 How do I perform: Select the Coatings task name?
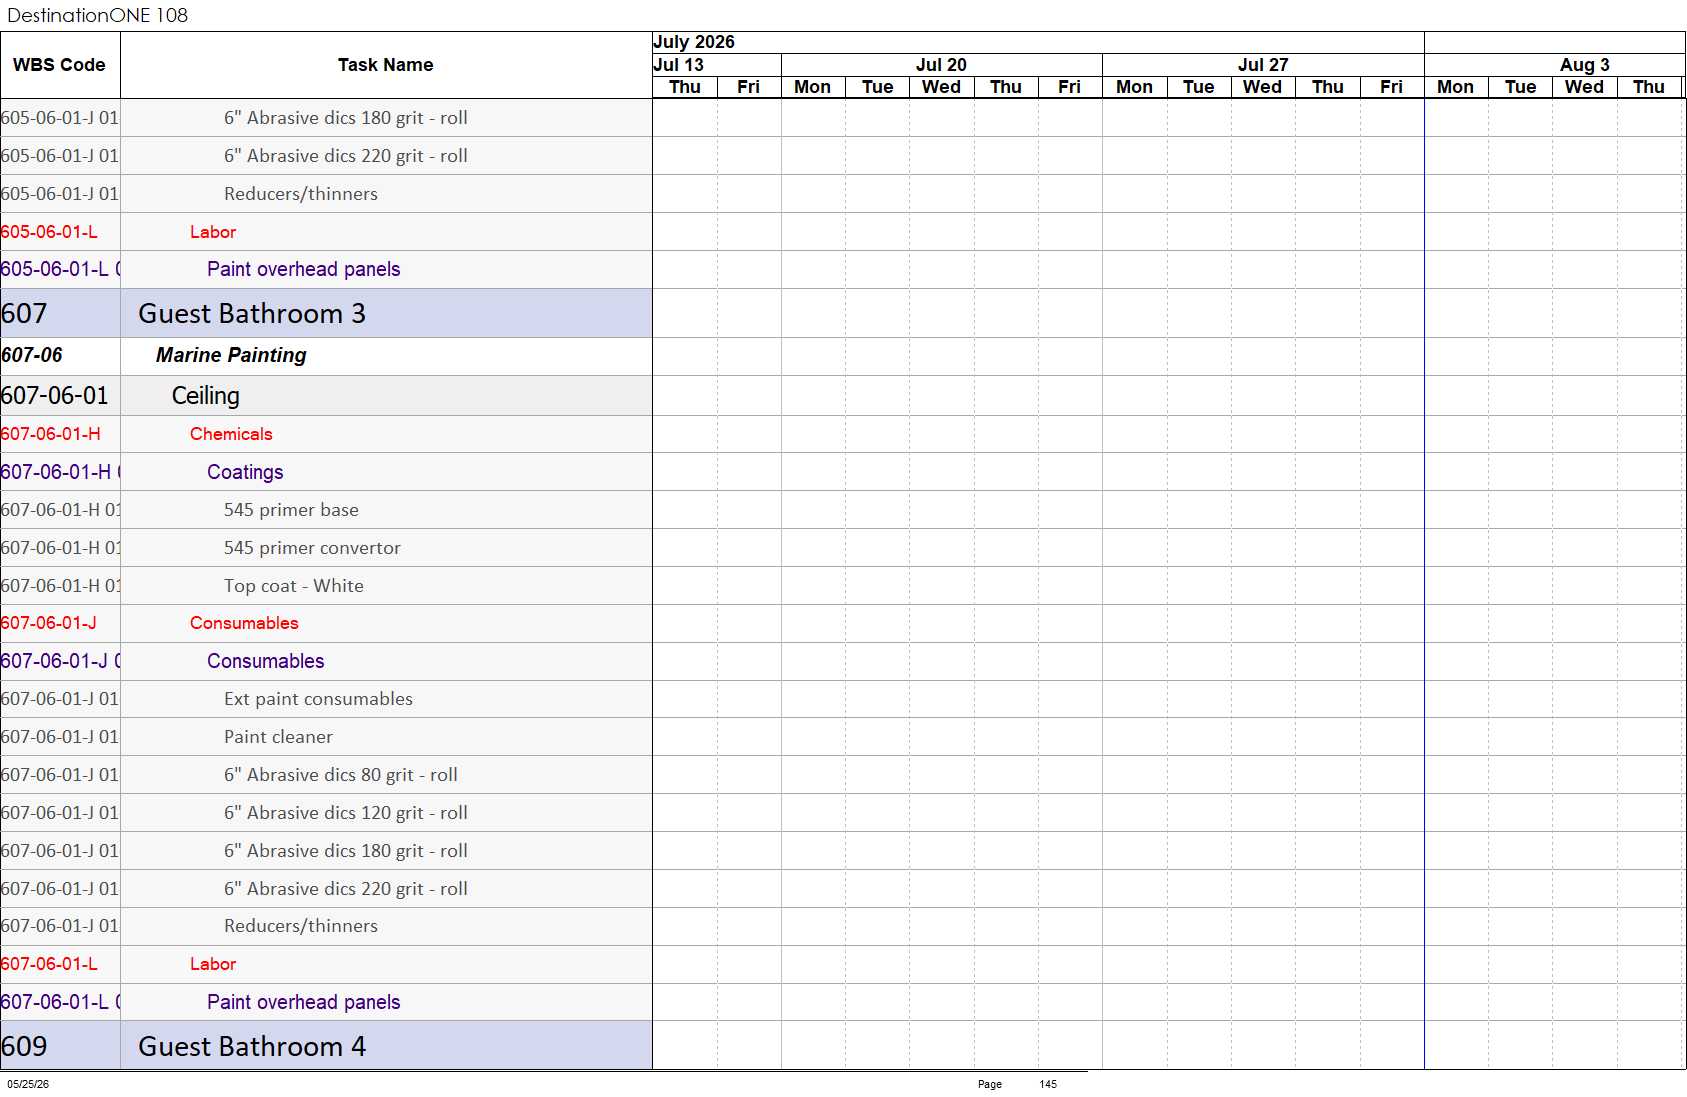tap(245, 472)
